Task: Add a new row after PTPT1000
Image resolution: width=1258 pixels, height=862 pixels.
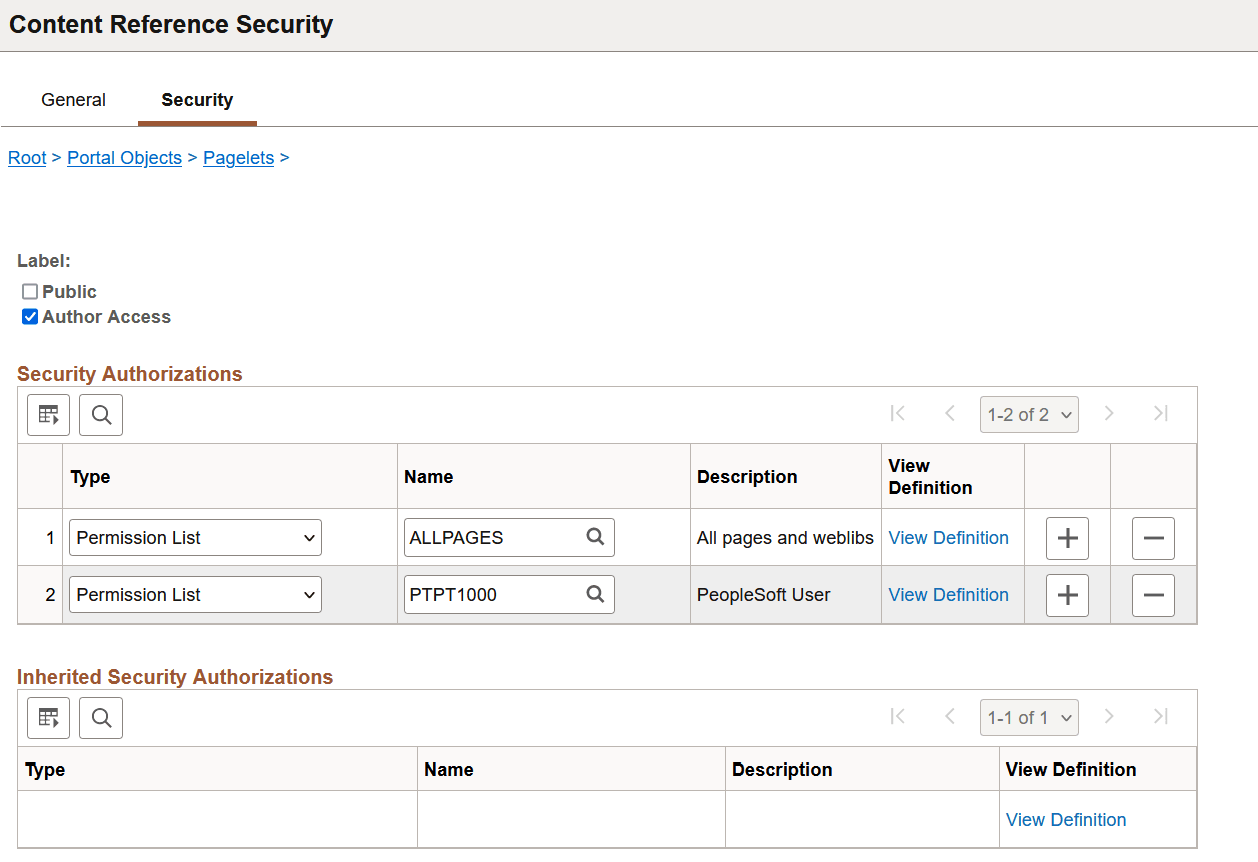Action: (x=1066, y=594)
